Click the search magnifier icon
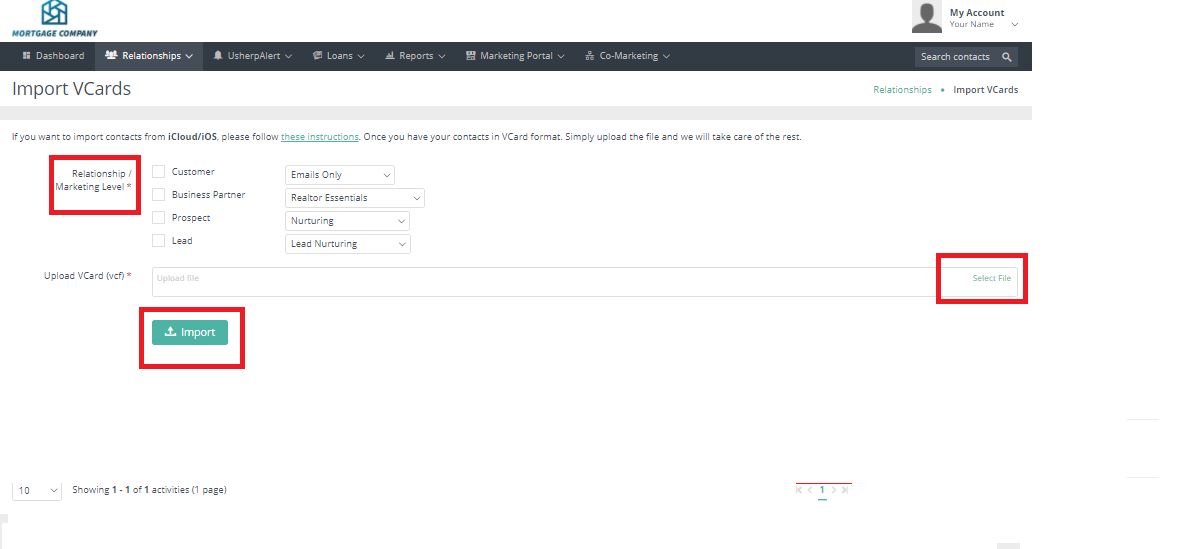 (1006, 57)
